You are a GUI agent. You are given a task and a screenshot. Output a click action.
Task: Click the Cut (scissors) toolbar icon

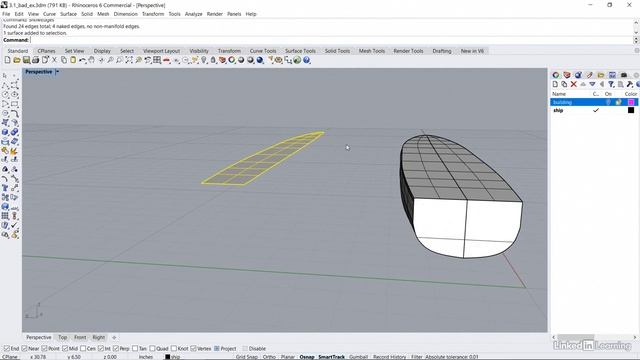(x=54, y=60)
